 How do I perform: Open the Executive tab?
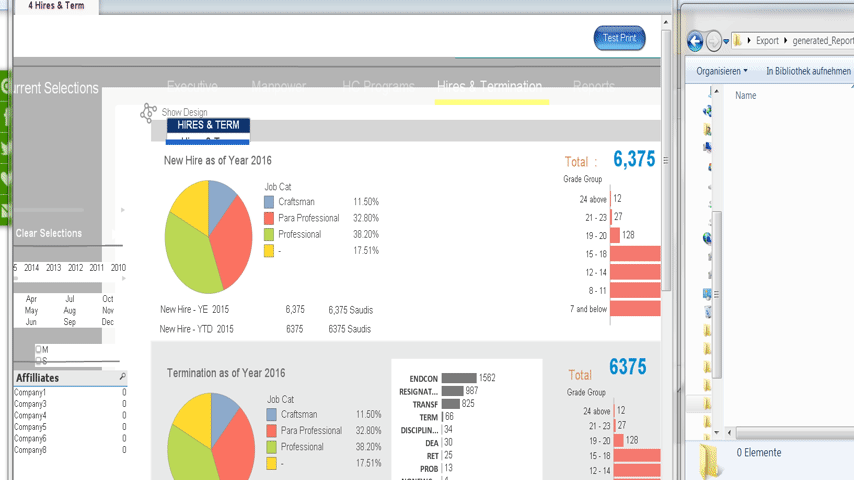tap(192, 86)
